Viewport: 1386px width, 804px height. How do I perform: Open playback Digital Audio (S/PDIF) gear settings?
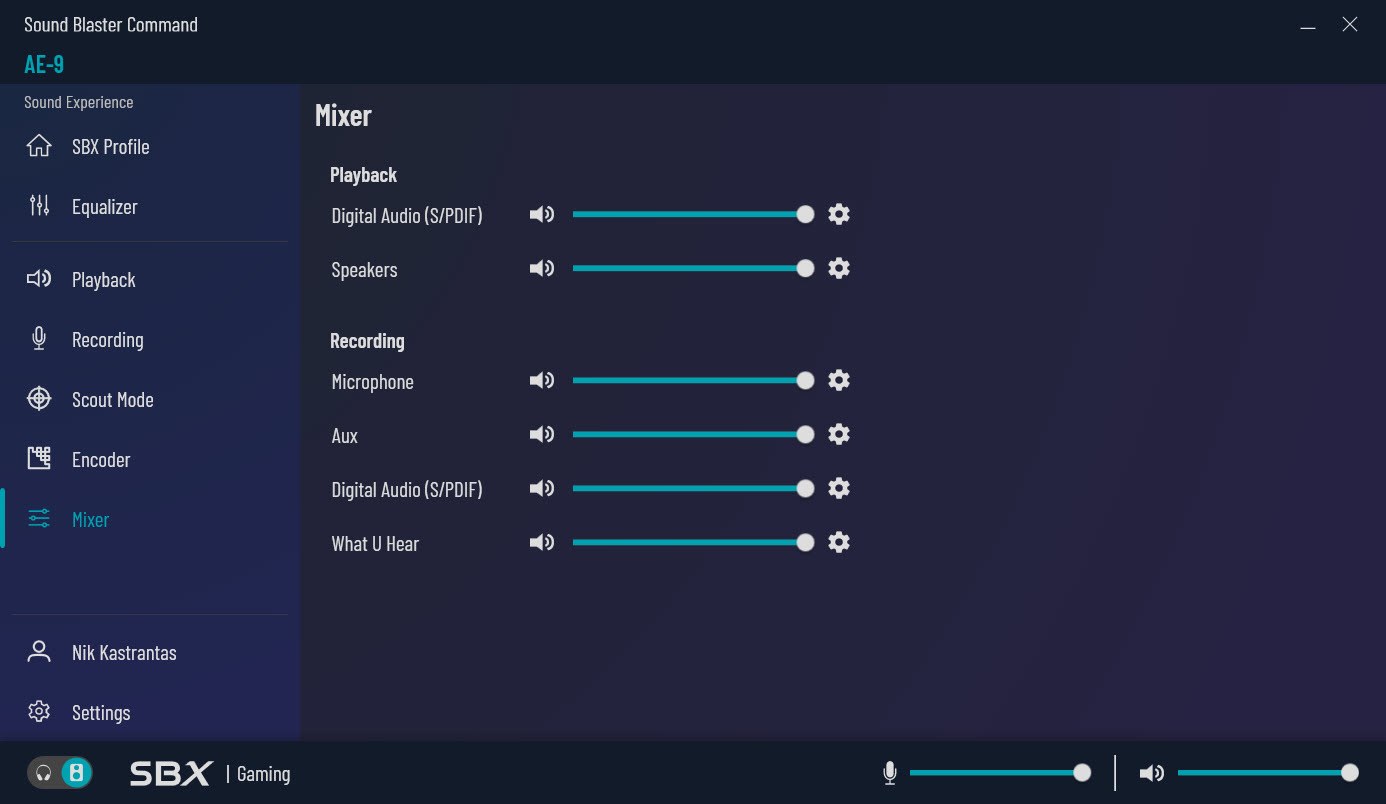[x=839, y=214]
